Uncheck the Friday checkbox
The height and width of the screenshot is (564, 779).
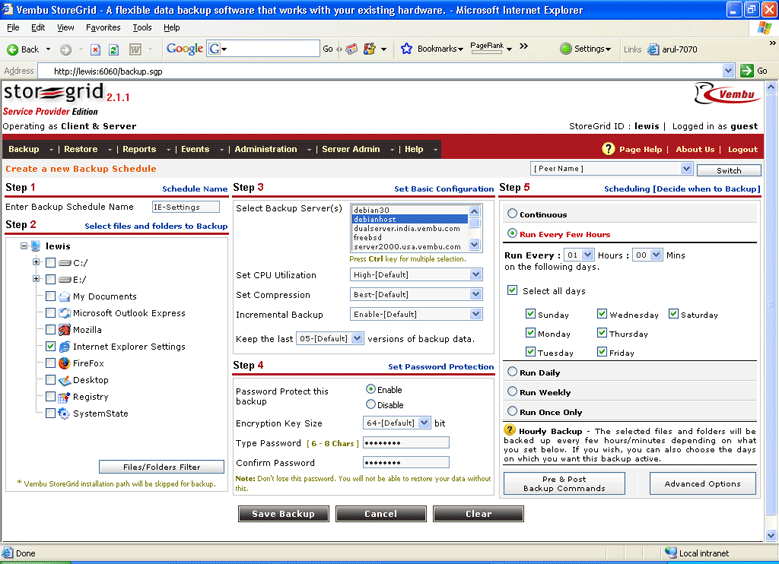[x=602, y=352]
